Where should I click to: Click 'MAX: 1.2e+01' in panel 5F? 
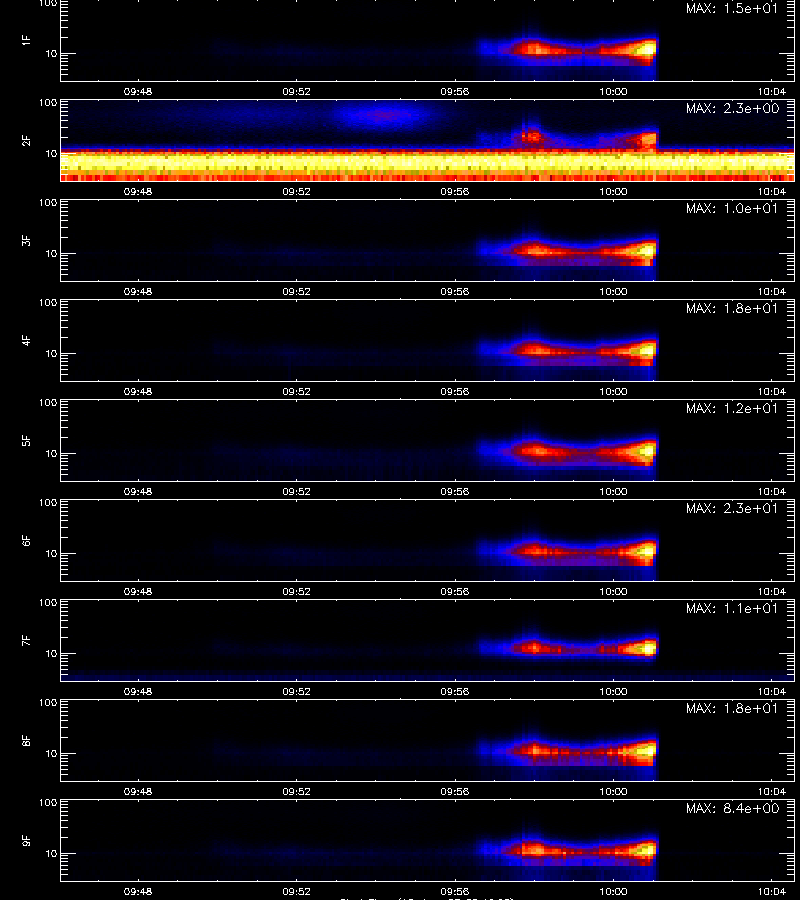point(732,408)
